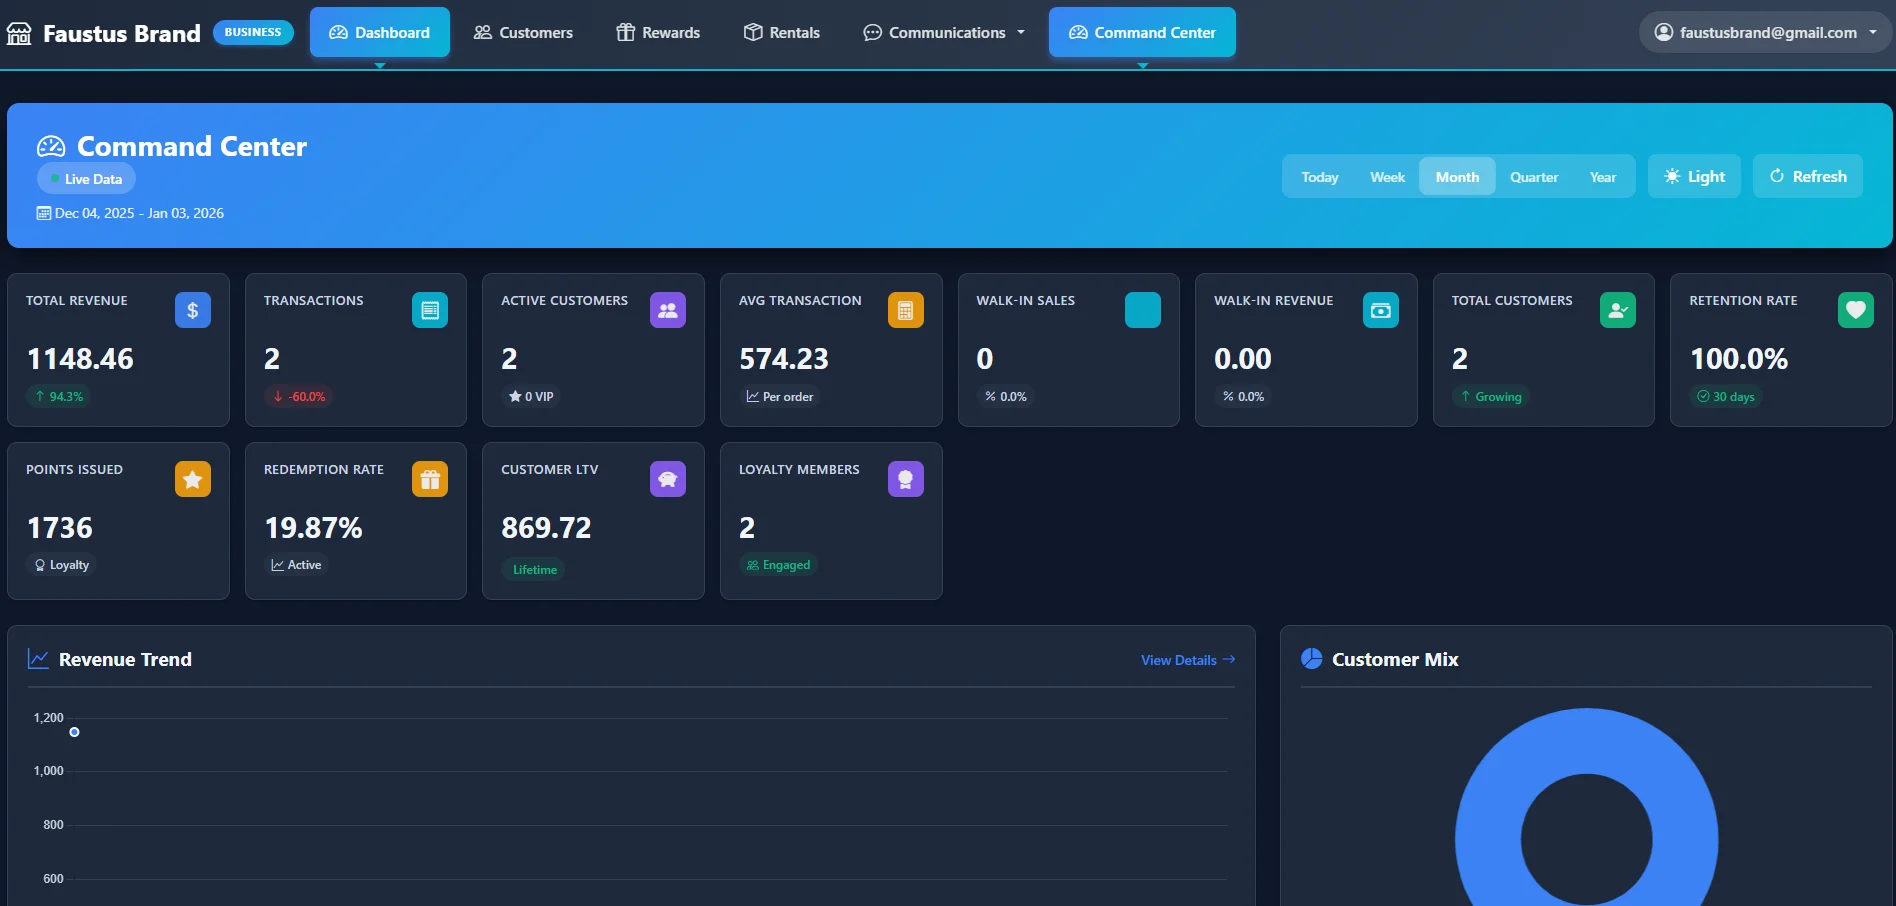Click the dollar icon on Total Revenue card
Screen dimensions: 1896x906
(x=192, y=310)
